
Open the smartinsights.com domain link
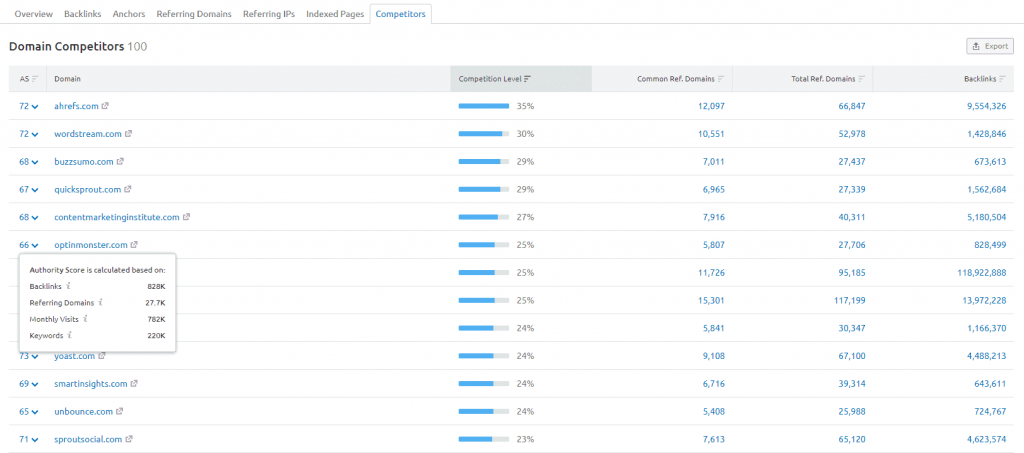[x=91, y=384]
